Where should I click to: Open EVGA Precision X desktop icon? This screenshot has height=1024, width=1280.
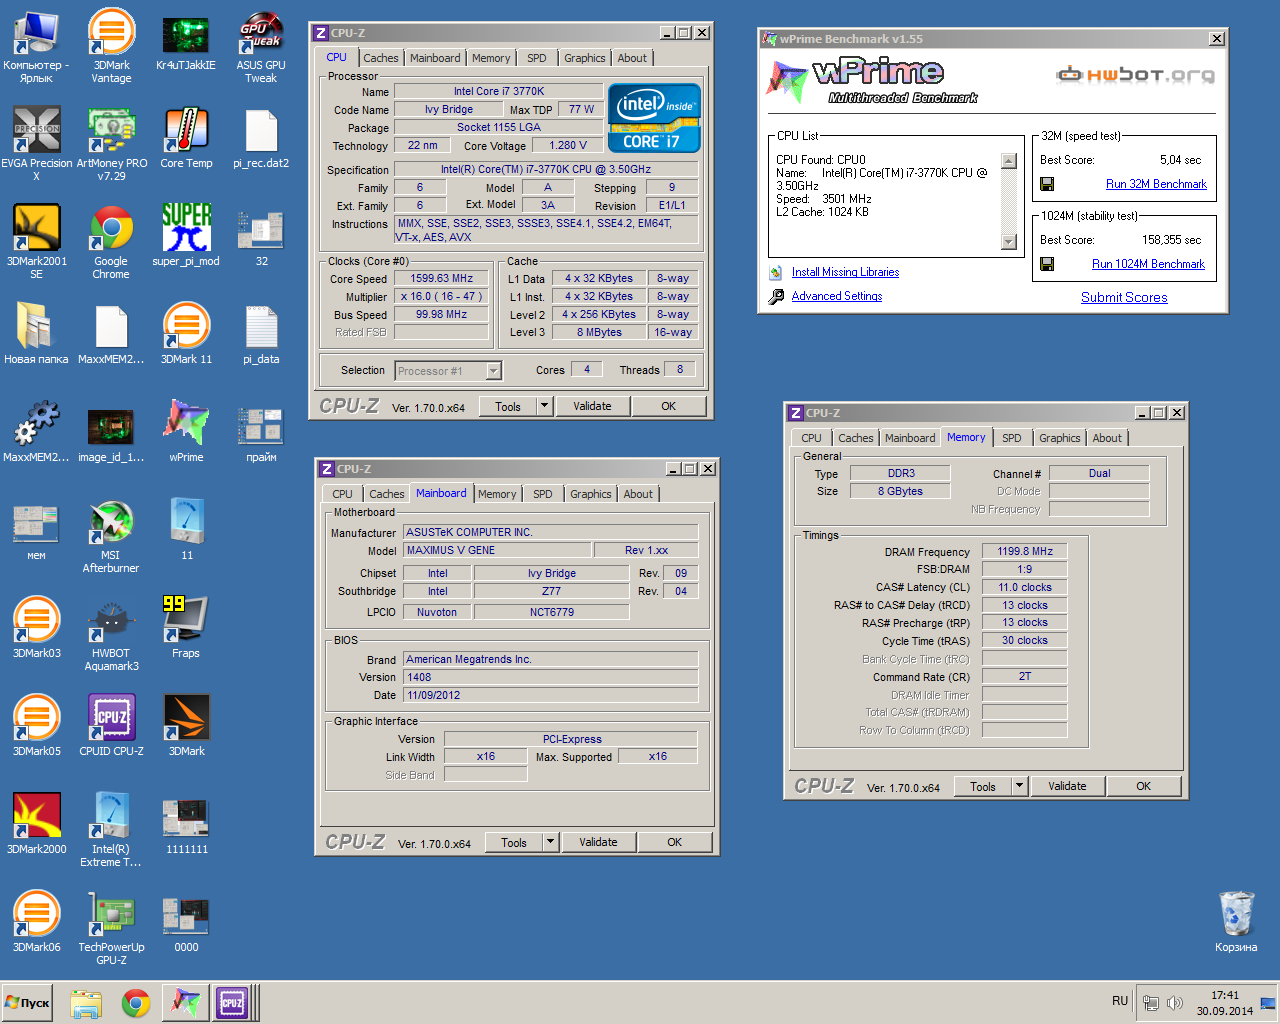[37, 144]
